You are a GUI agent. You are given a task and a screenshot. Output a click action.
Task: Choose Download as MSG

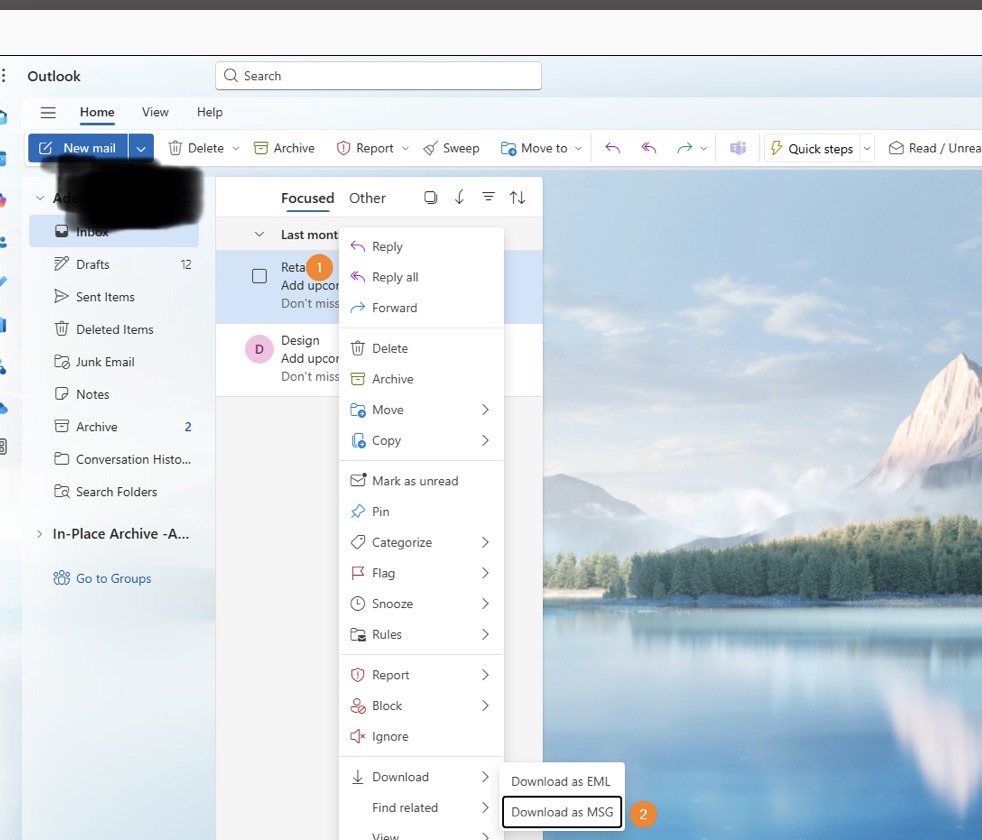click(562, 812)
